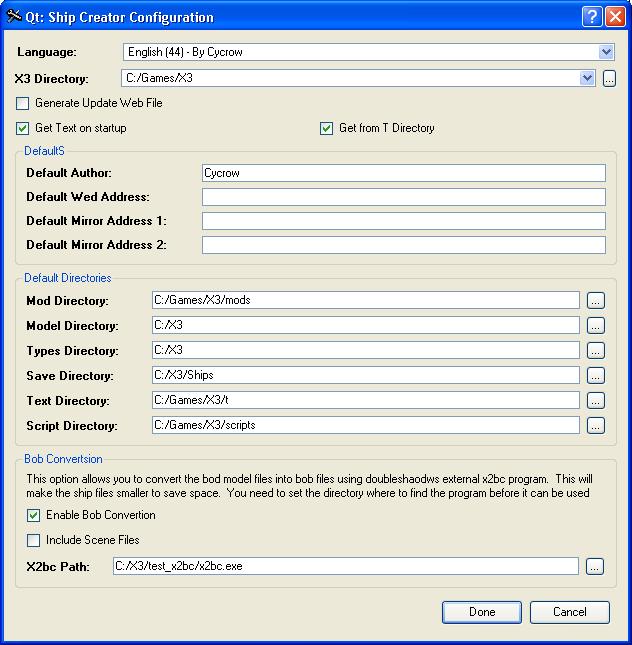632x645 pixels.
Task: Uncheck Get from T Directory option
Action: coord(326,128)
